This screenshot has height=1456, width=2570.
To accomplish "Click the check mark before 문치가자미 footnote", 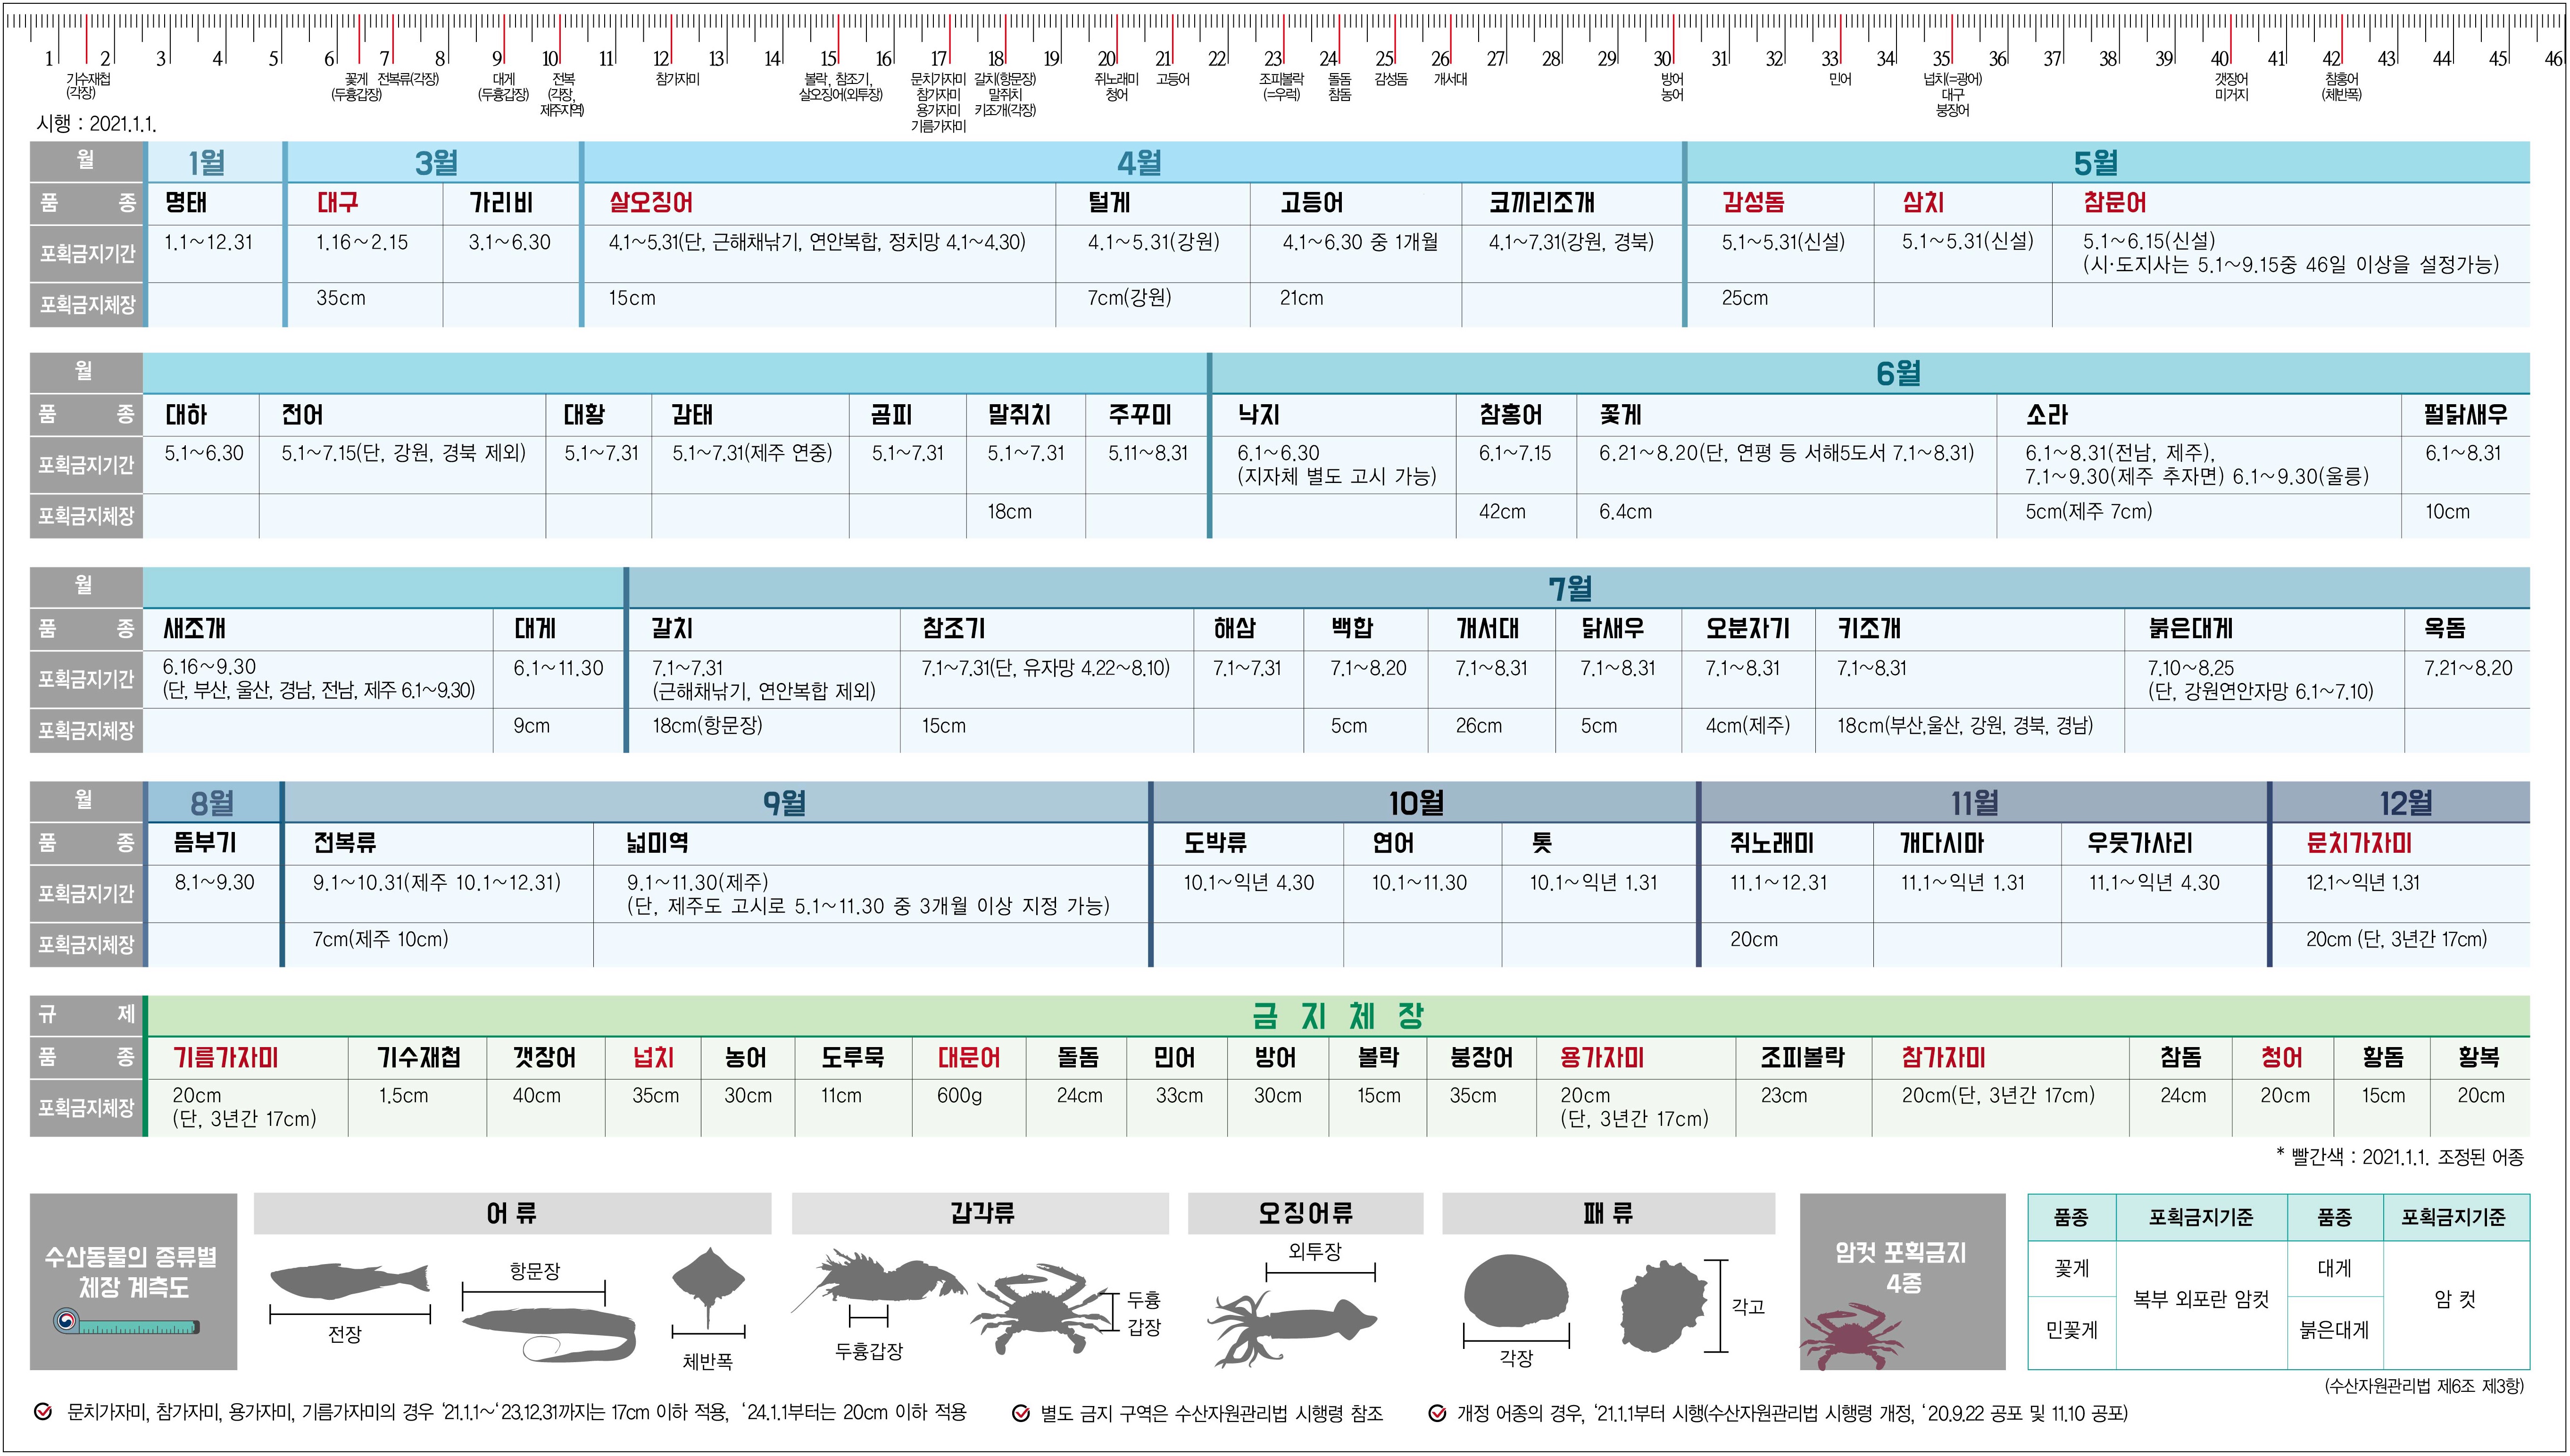I will [x=43, y=1413].
